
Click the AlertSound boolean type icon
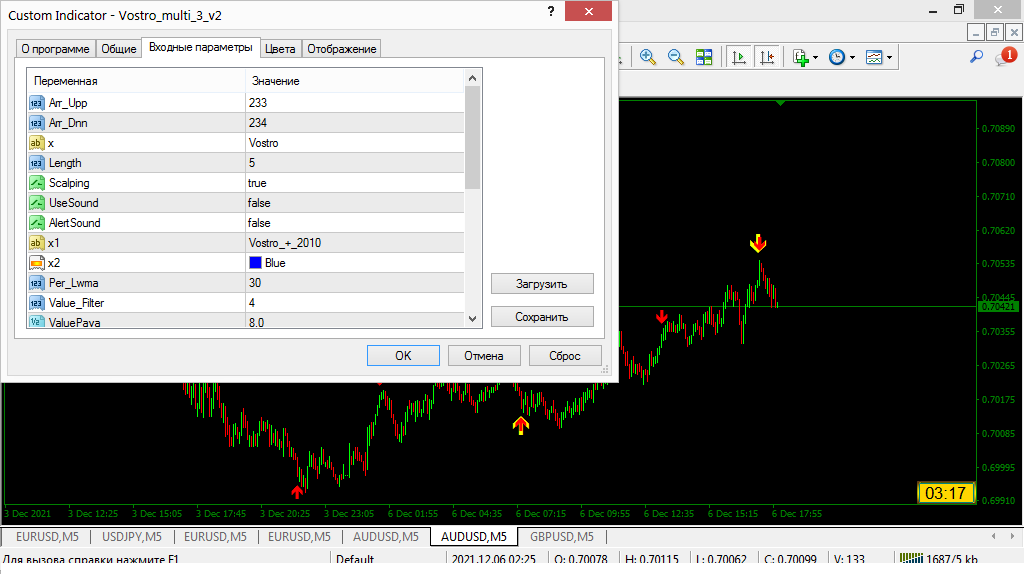click(37, 223)
